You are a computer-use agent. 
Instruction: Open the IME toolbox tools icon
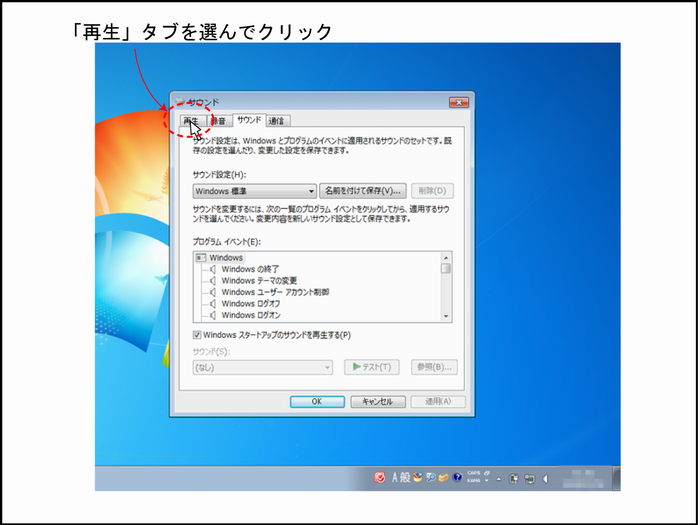[443, 478]
